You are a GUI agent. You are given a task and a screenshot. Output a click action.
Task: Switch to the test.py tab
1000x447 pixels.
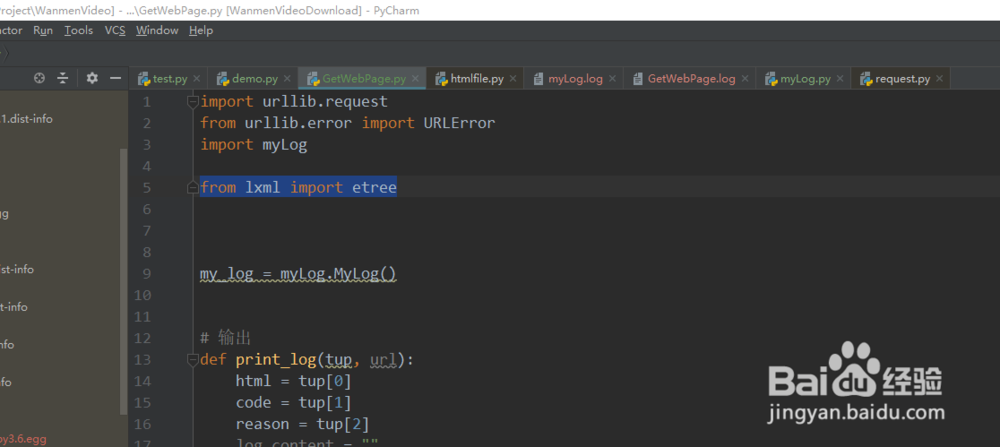point(169,79)
